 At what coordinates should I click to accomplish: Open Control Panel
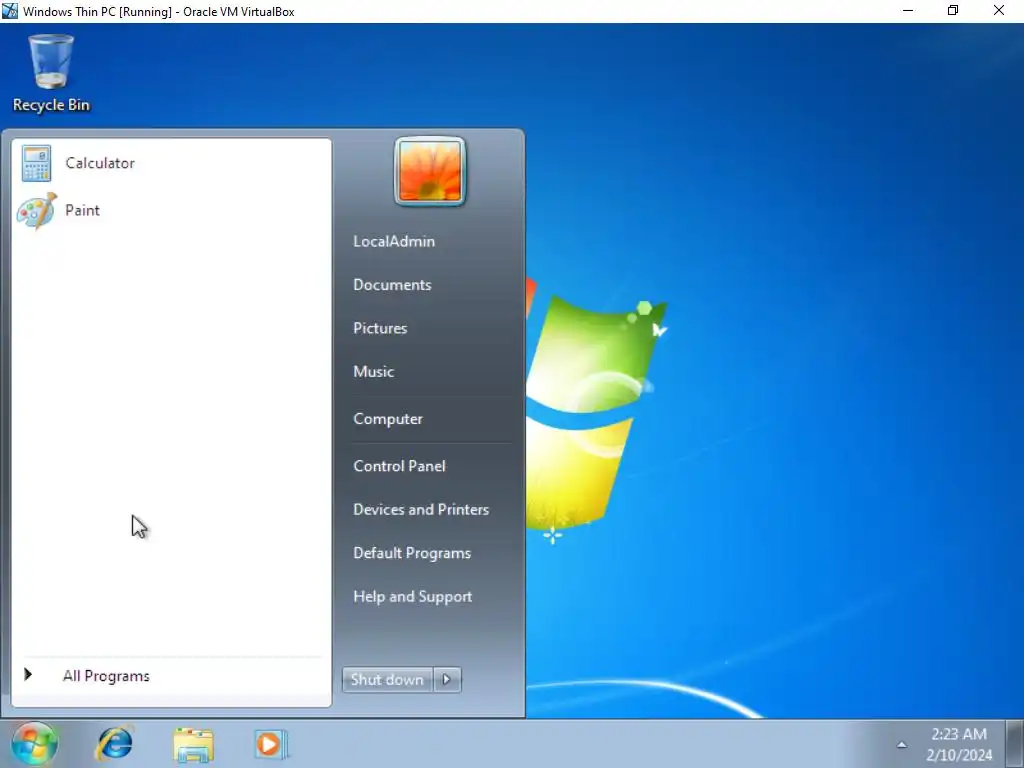click(x=399, y=466)
